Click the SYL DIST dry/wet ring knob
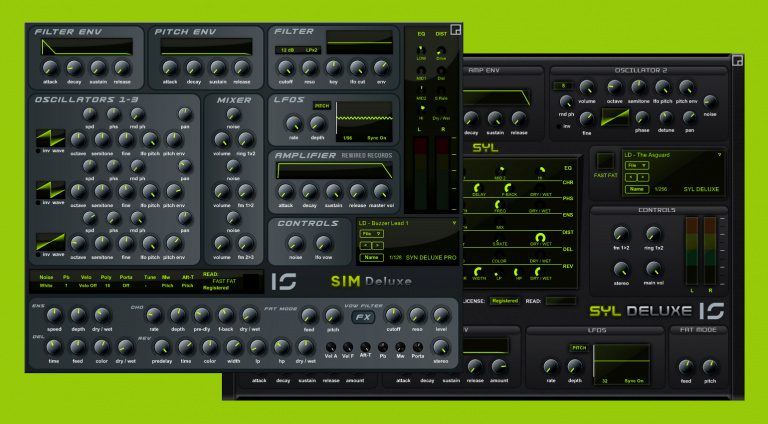This screenshot has height=424, width=768. pyautogui.click(x=540, y=237)
